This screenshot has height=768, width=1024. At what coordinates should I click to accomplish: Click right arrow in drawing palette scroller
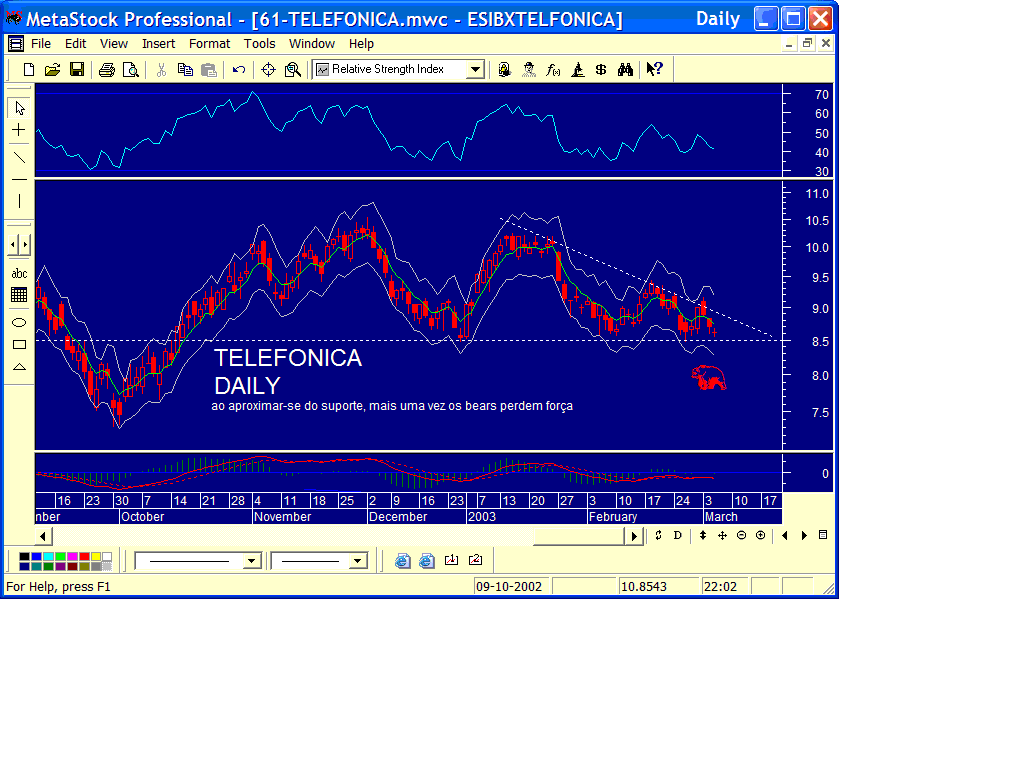[x=25, y=245]
